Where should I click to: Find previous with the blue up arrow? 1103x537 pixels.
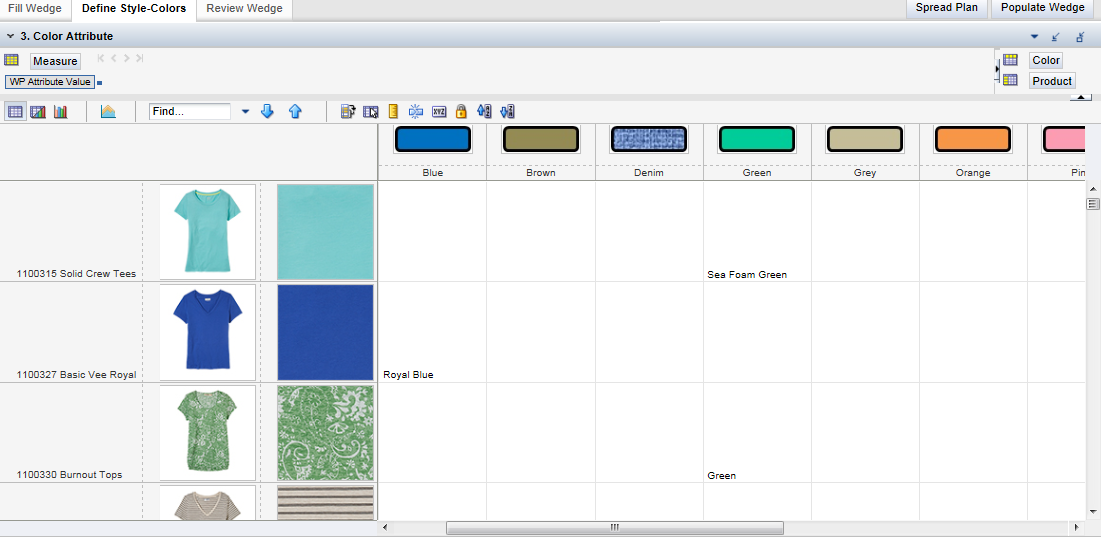click(295, 111)
